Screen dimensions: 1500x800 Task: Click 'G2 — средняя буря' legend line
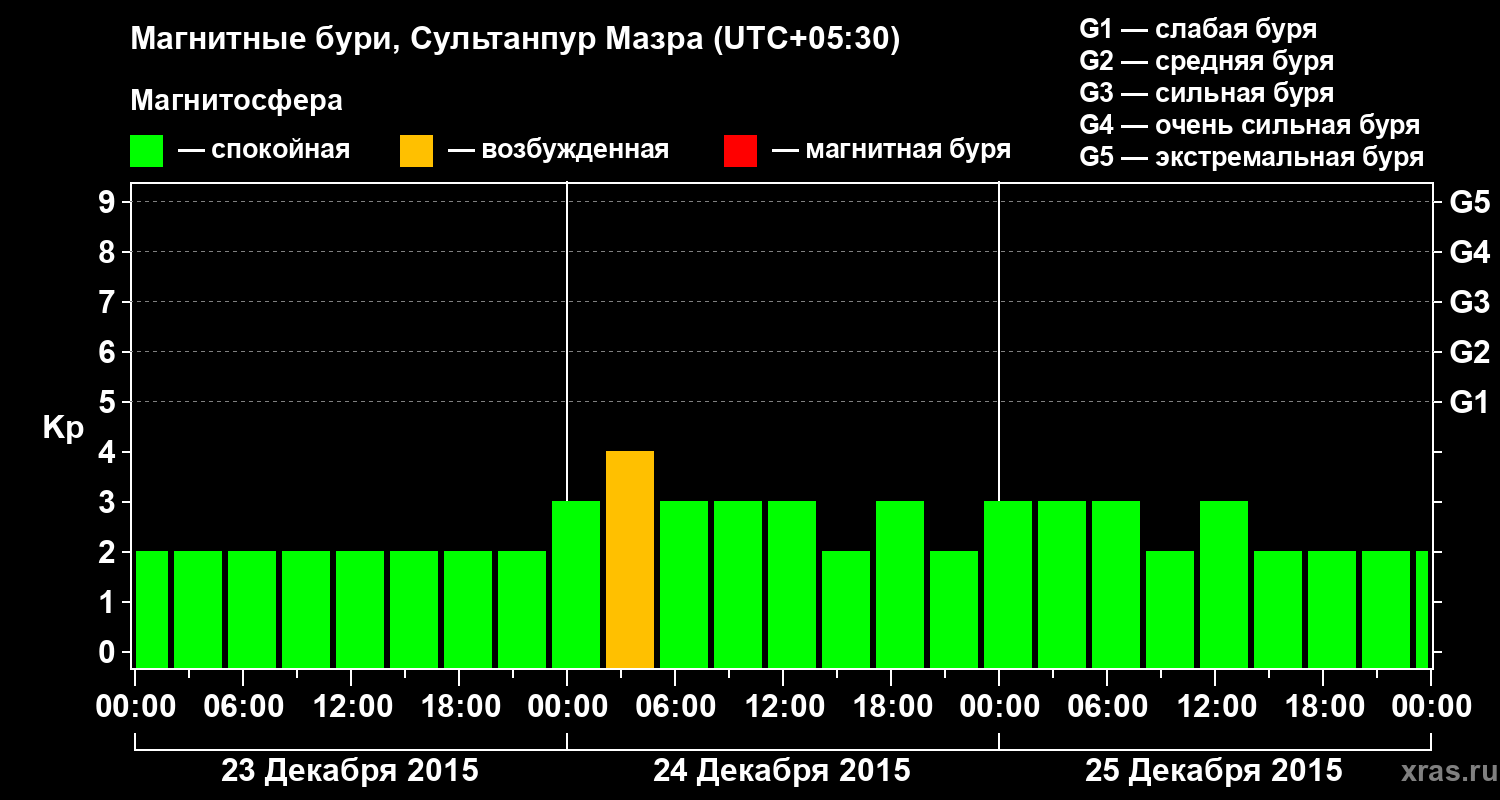(x=1207, y=61)
